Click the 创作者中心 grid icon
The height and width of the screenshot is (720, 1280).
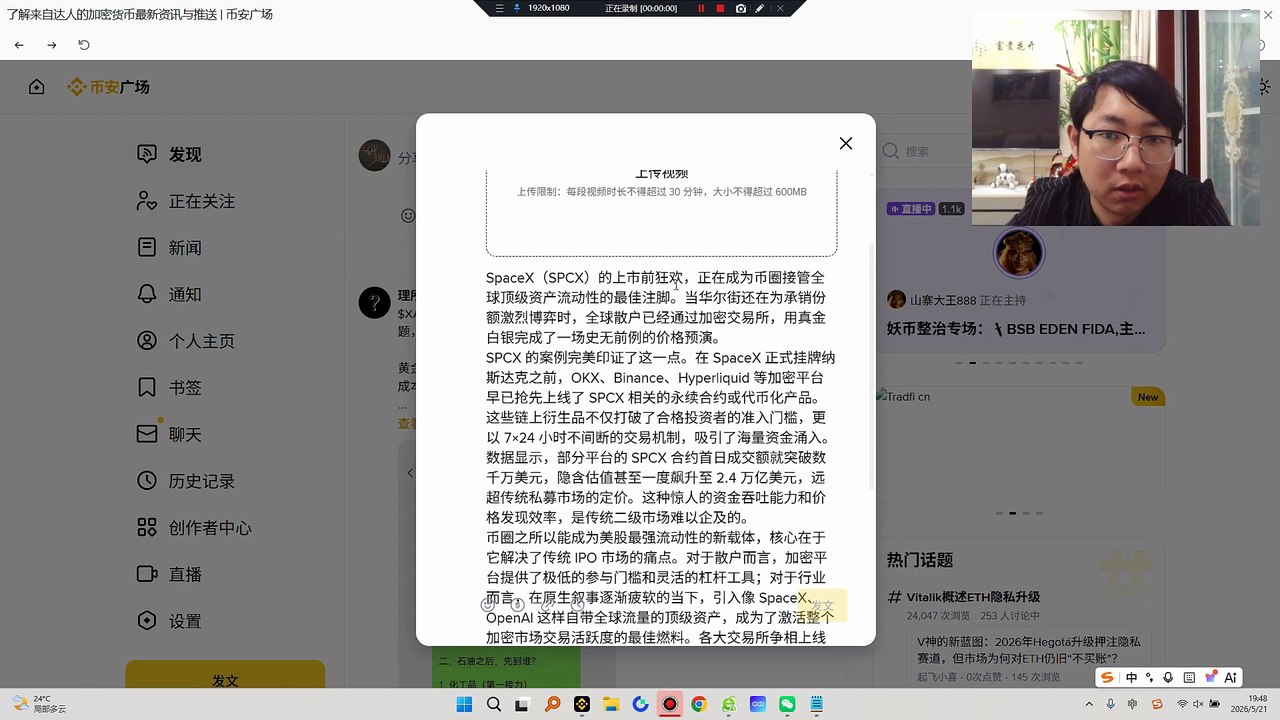147,527
